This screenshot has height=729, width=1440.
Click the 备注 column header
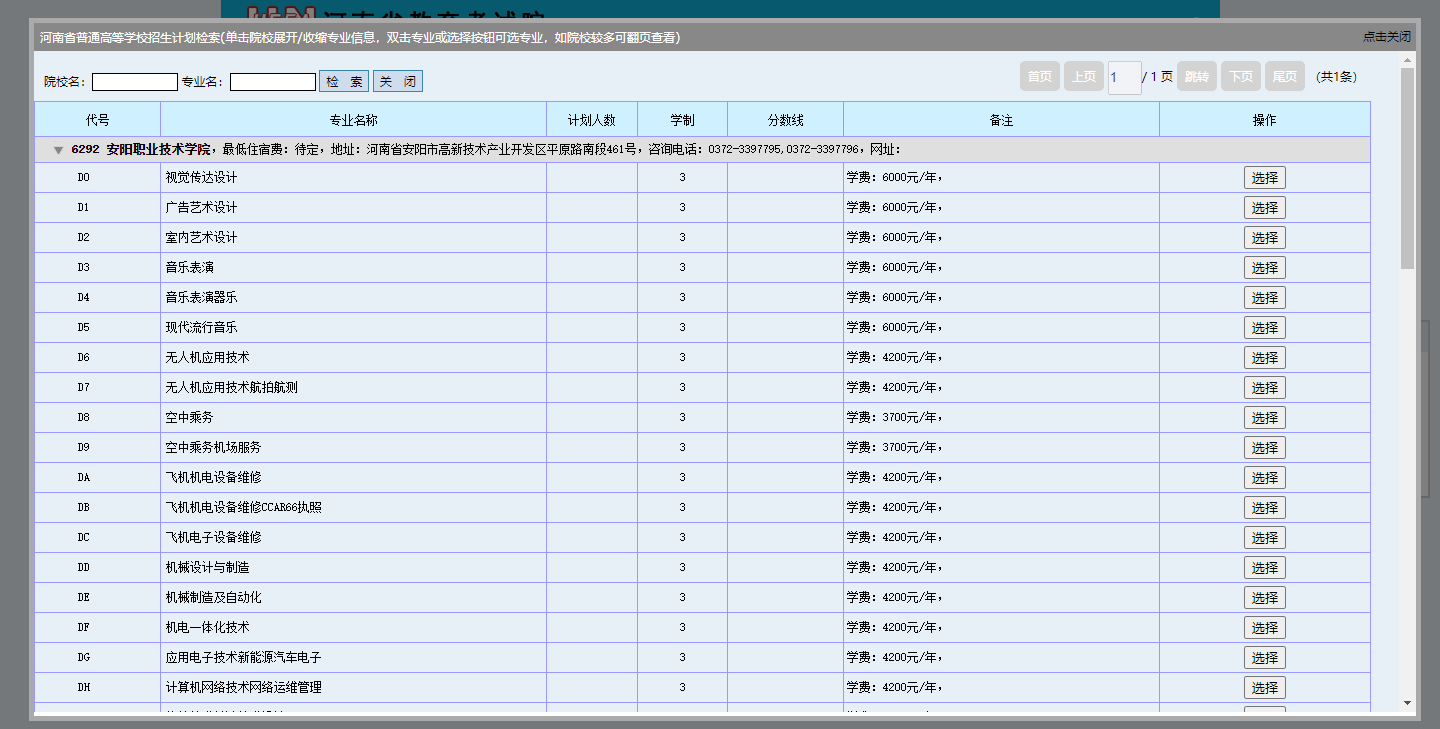(1001, 120)
